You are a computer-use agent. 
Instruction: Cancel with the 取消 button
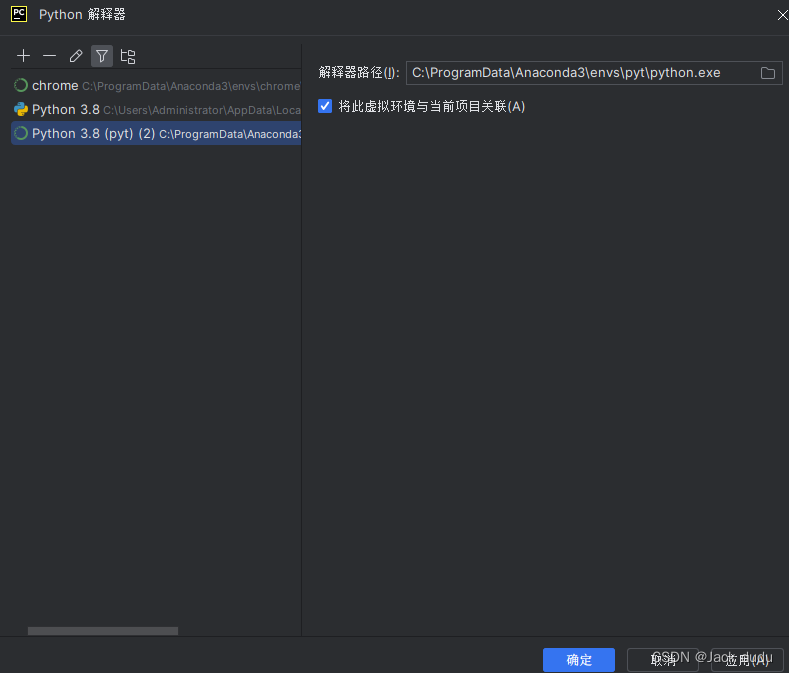[663, 660]
